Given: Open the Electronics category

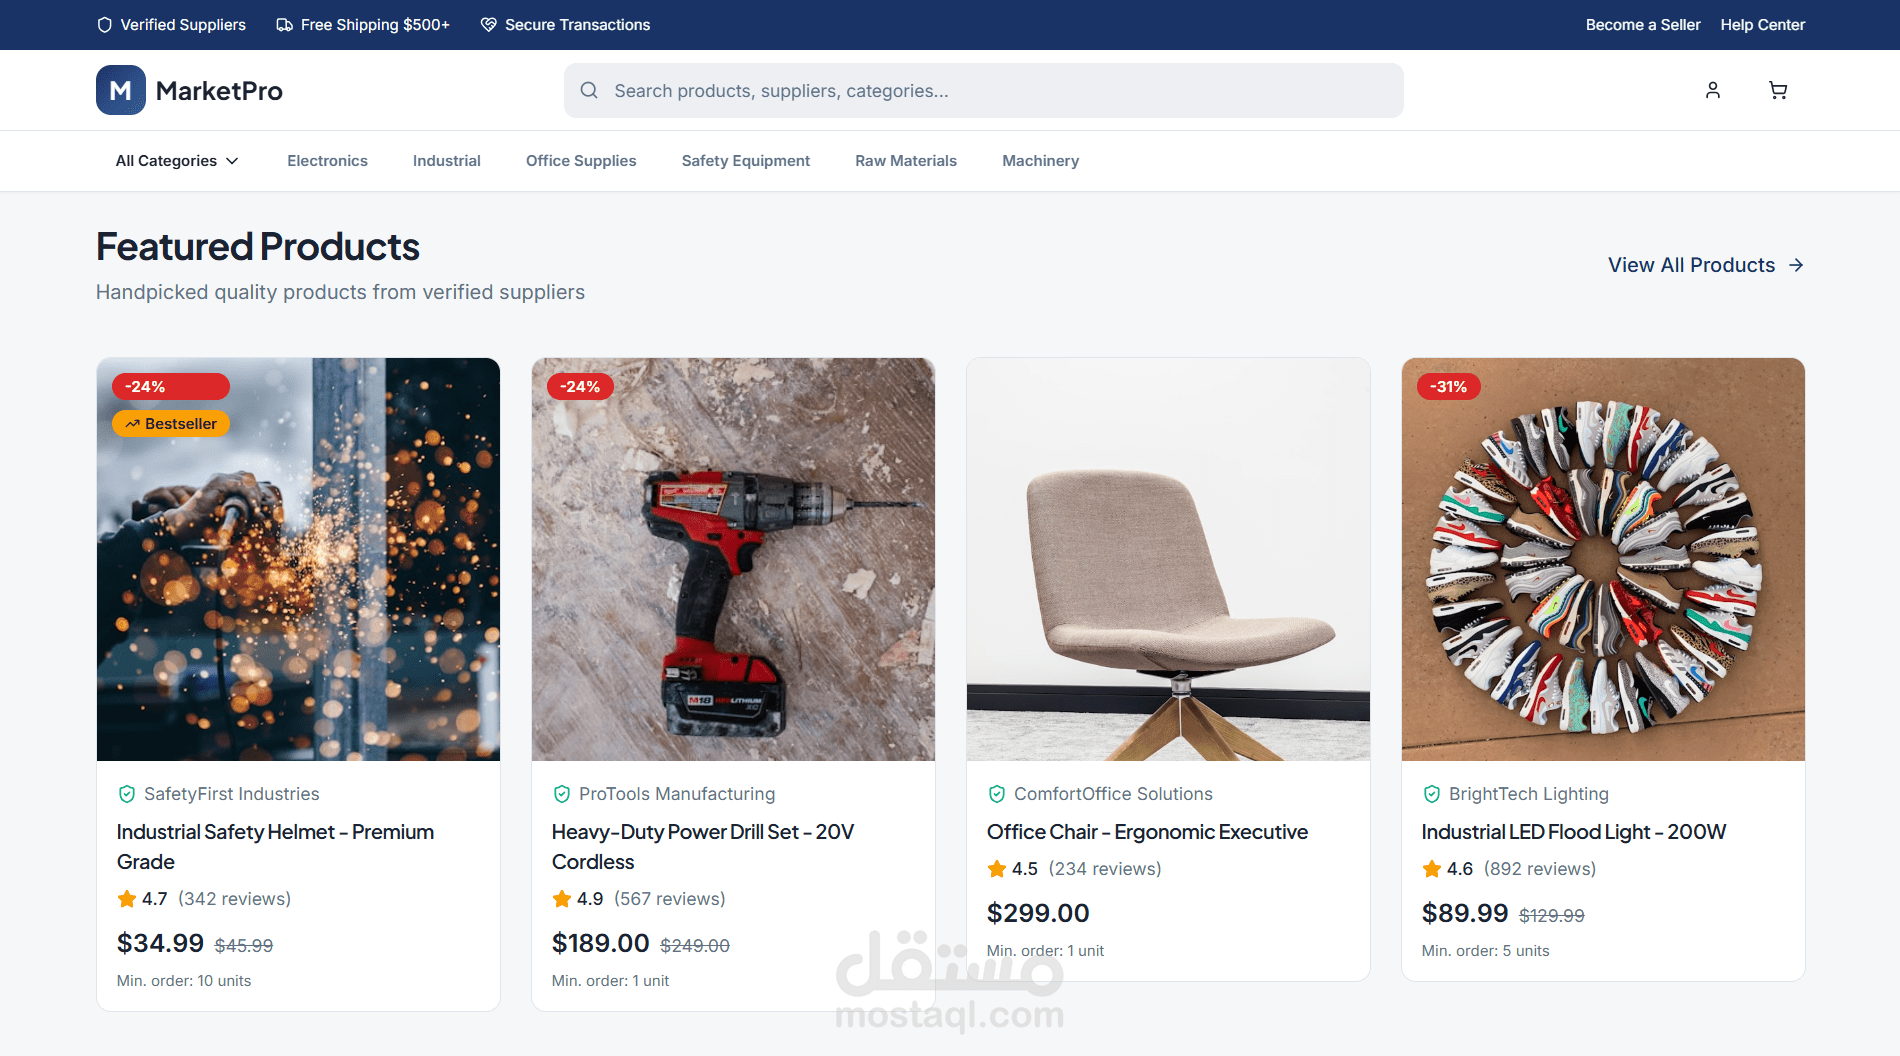Looking at the screenshot, I should tap(327, 161).
